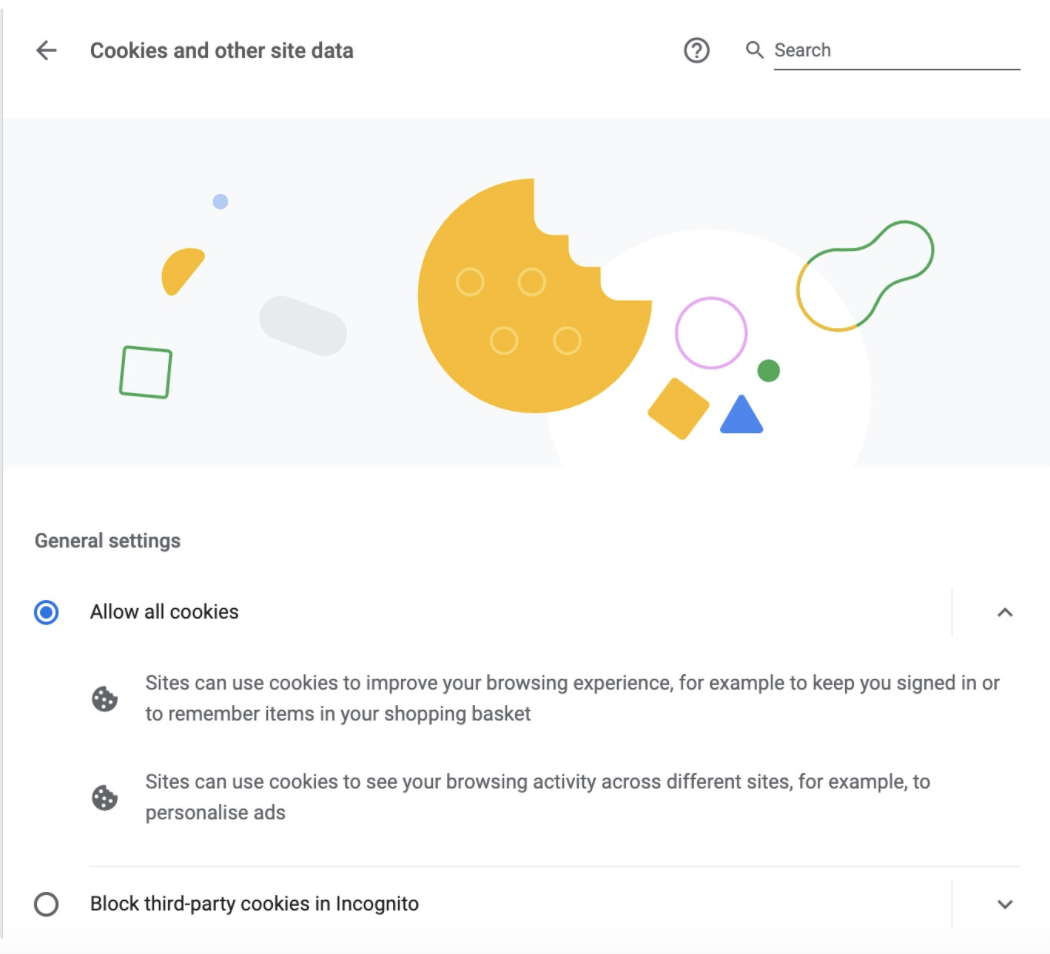Expand Block third-party cookies in Incognito details

tap(1004, 904)
